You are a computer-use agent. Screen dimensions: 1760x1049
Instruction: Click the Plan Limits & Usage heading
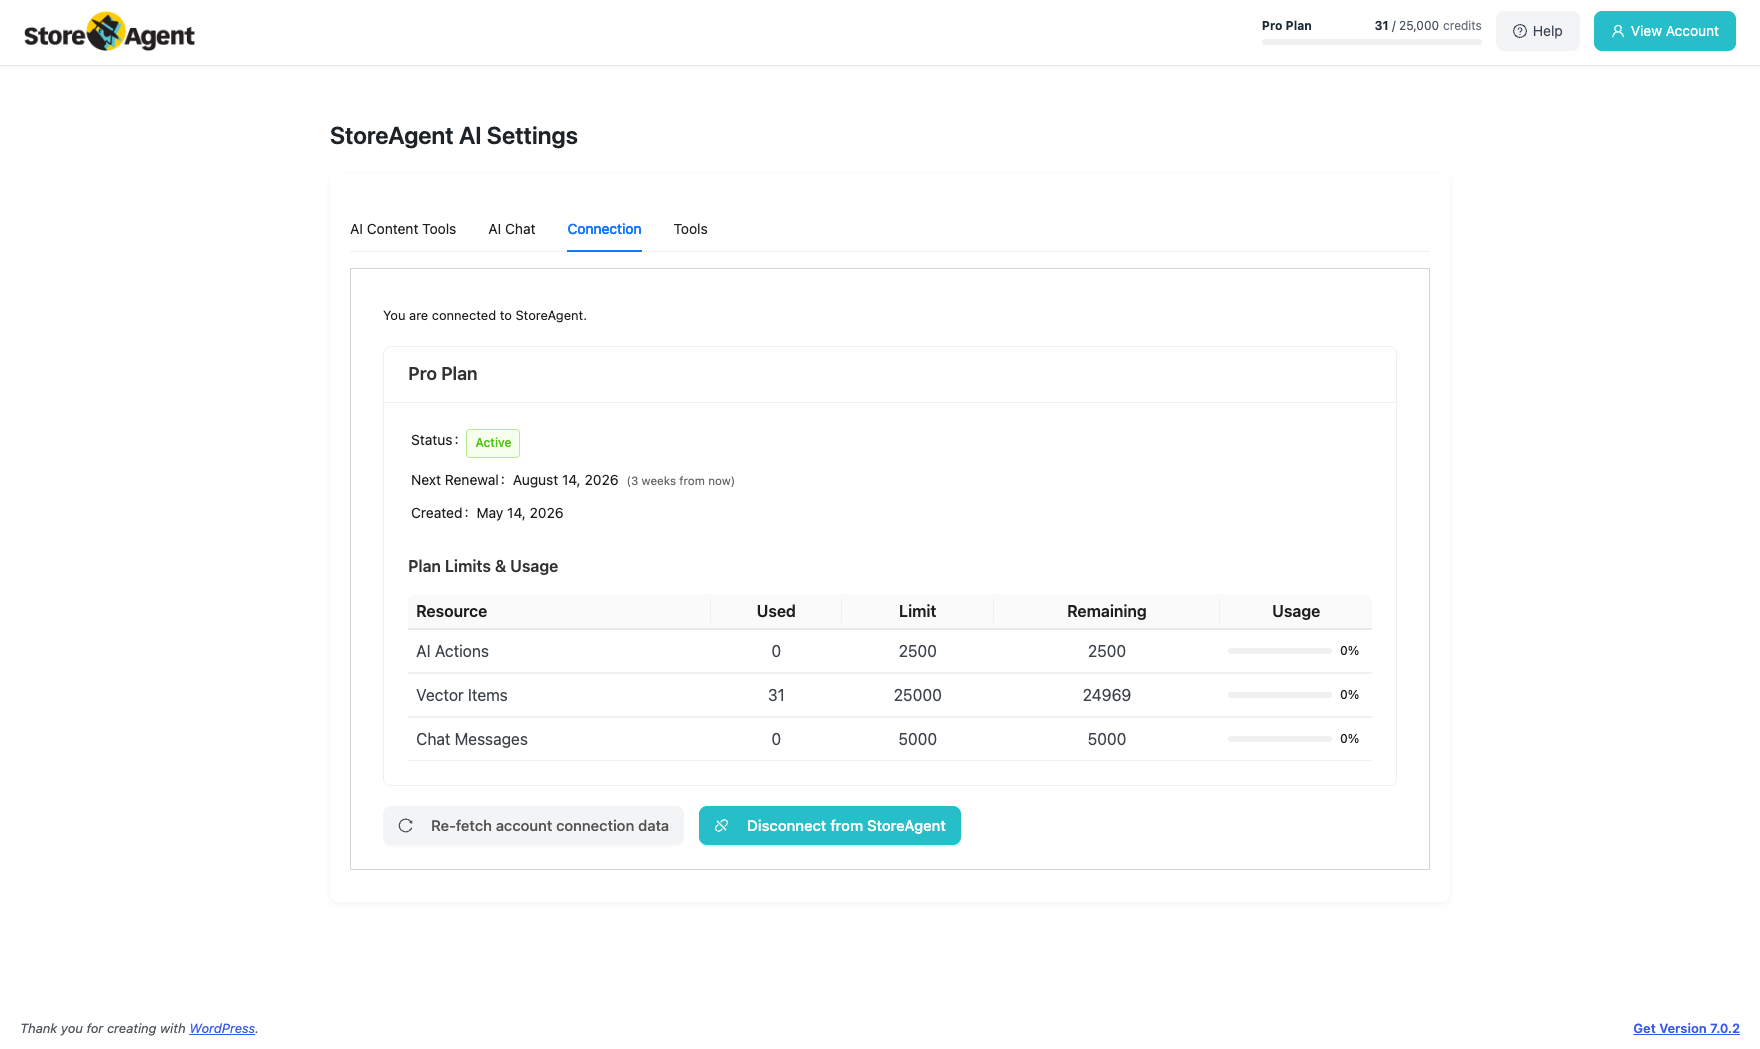tap(483, 566)
